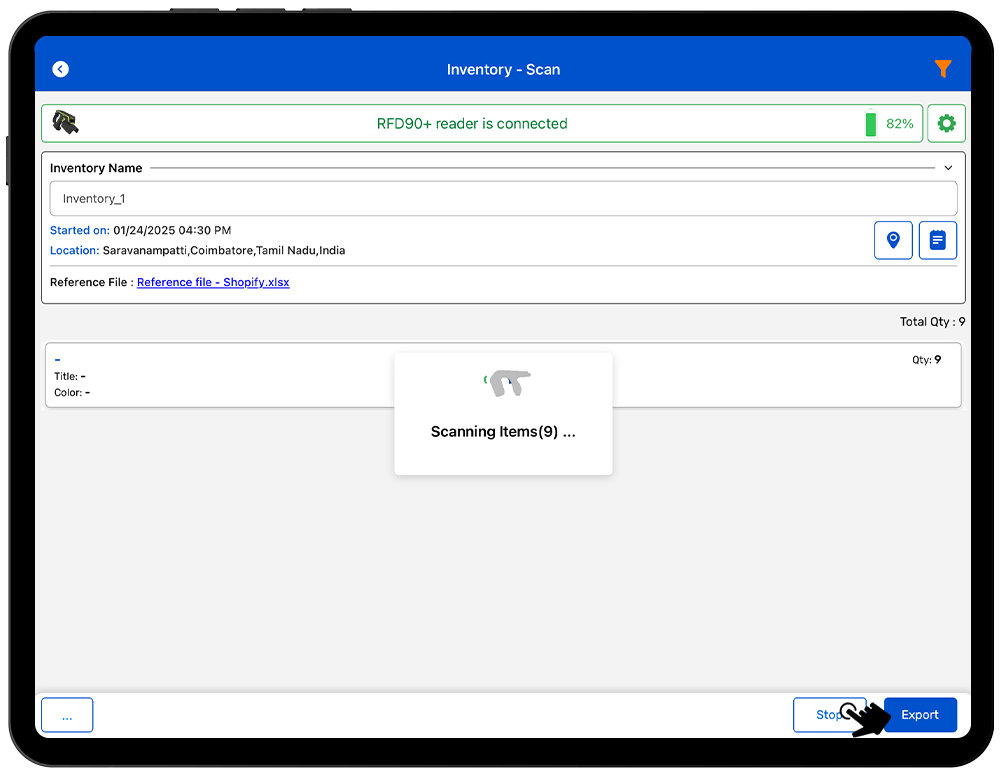The width and height of the screenshot is (1000, 774).
Task: Click the green battery level icon
Action: coord(870,124)
